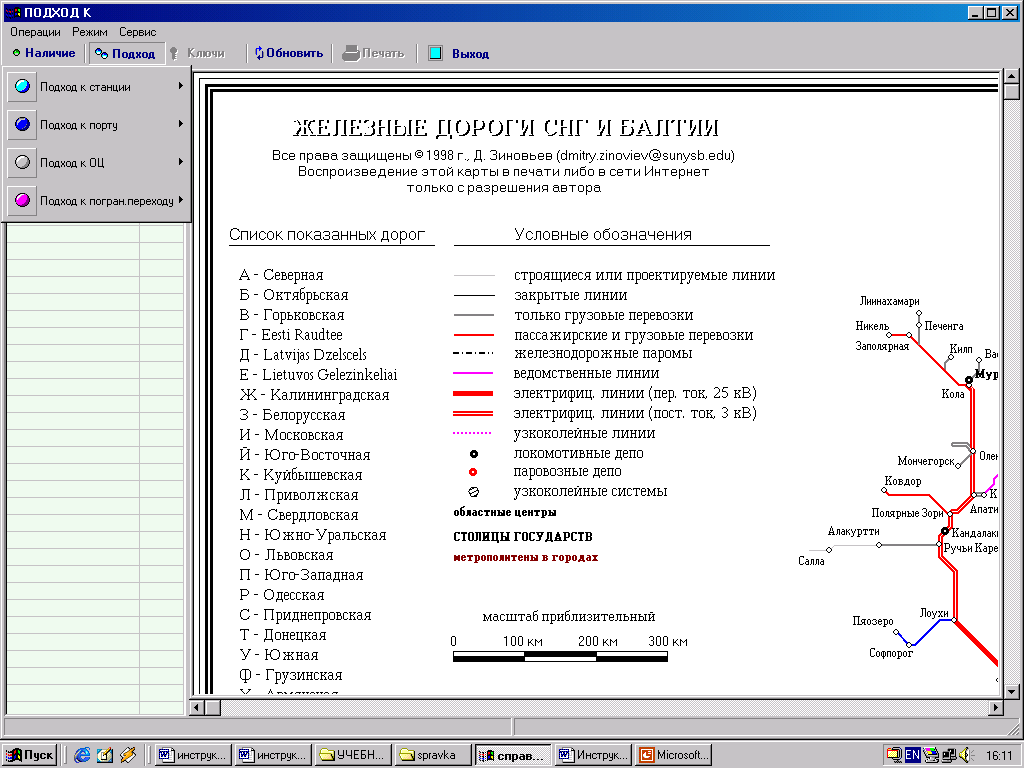Screen dimensions: 1024x768
Task: Expand the Подход к погран.переходу submenu arrow
Action: tap(180, 199)
